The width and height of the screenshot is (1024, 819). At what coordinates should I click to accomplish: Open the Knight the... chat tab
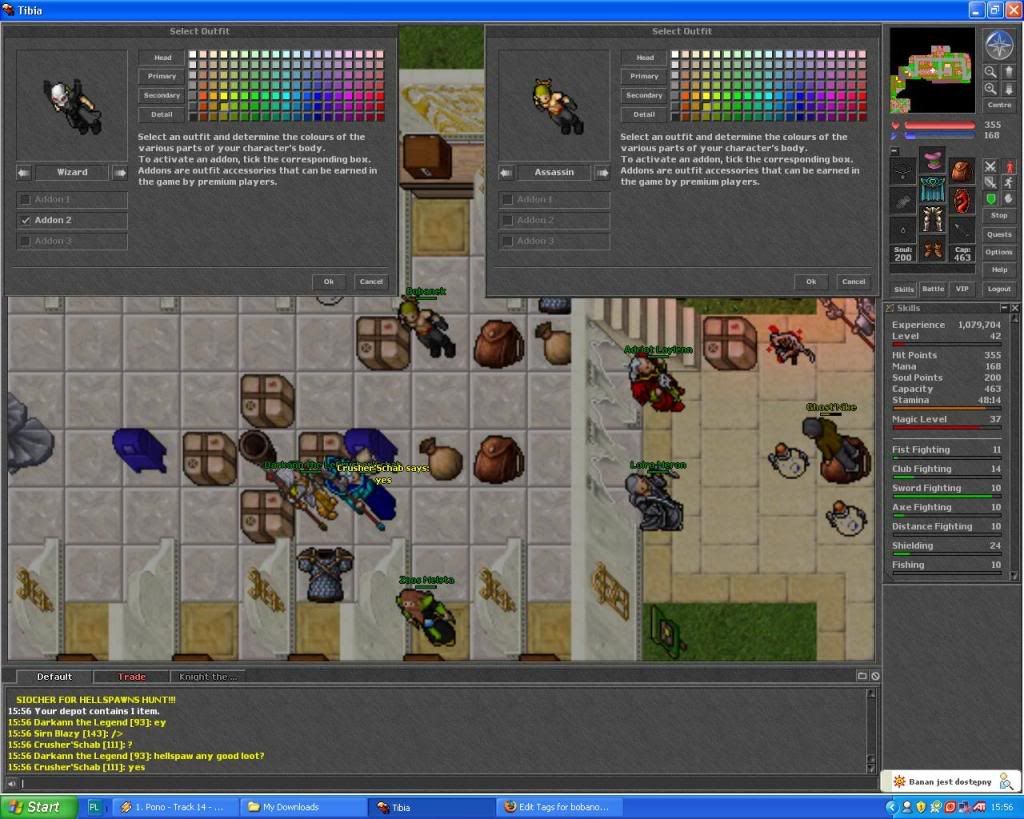(208, 677)
